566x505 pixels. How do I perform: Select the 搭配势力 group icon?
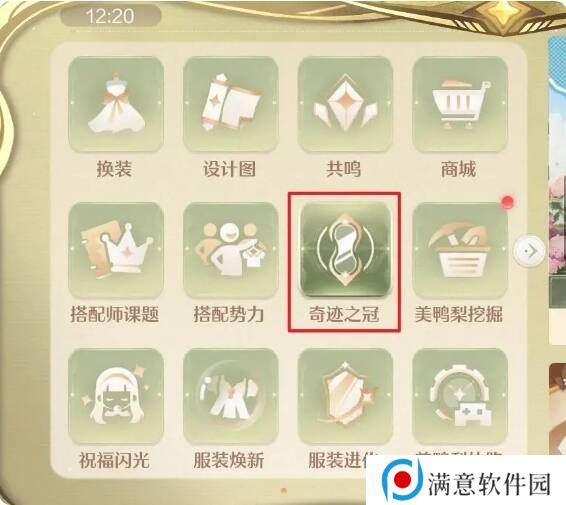click(x=230, y=250)
